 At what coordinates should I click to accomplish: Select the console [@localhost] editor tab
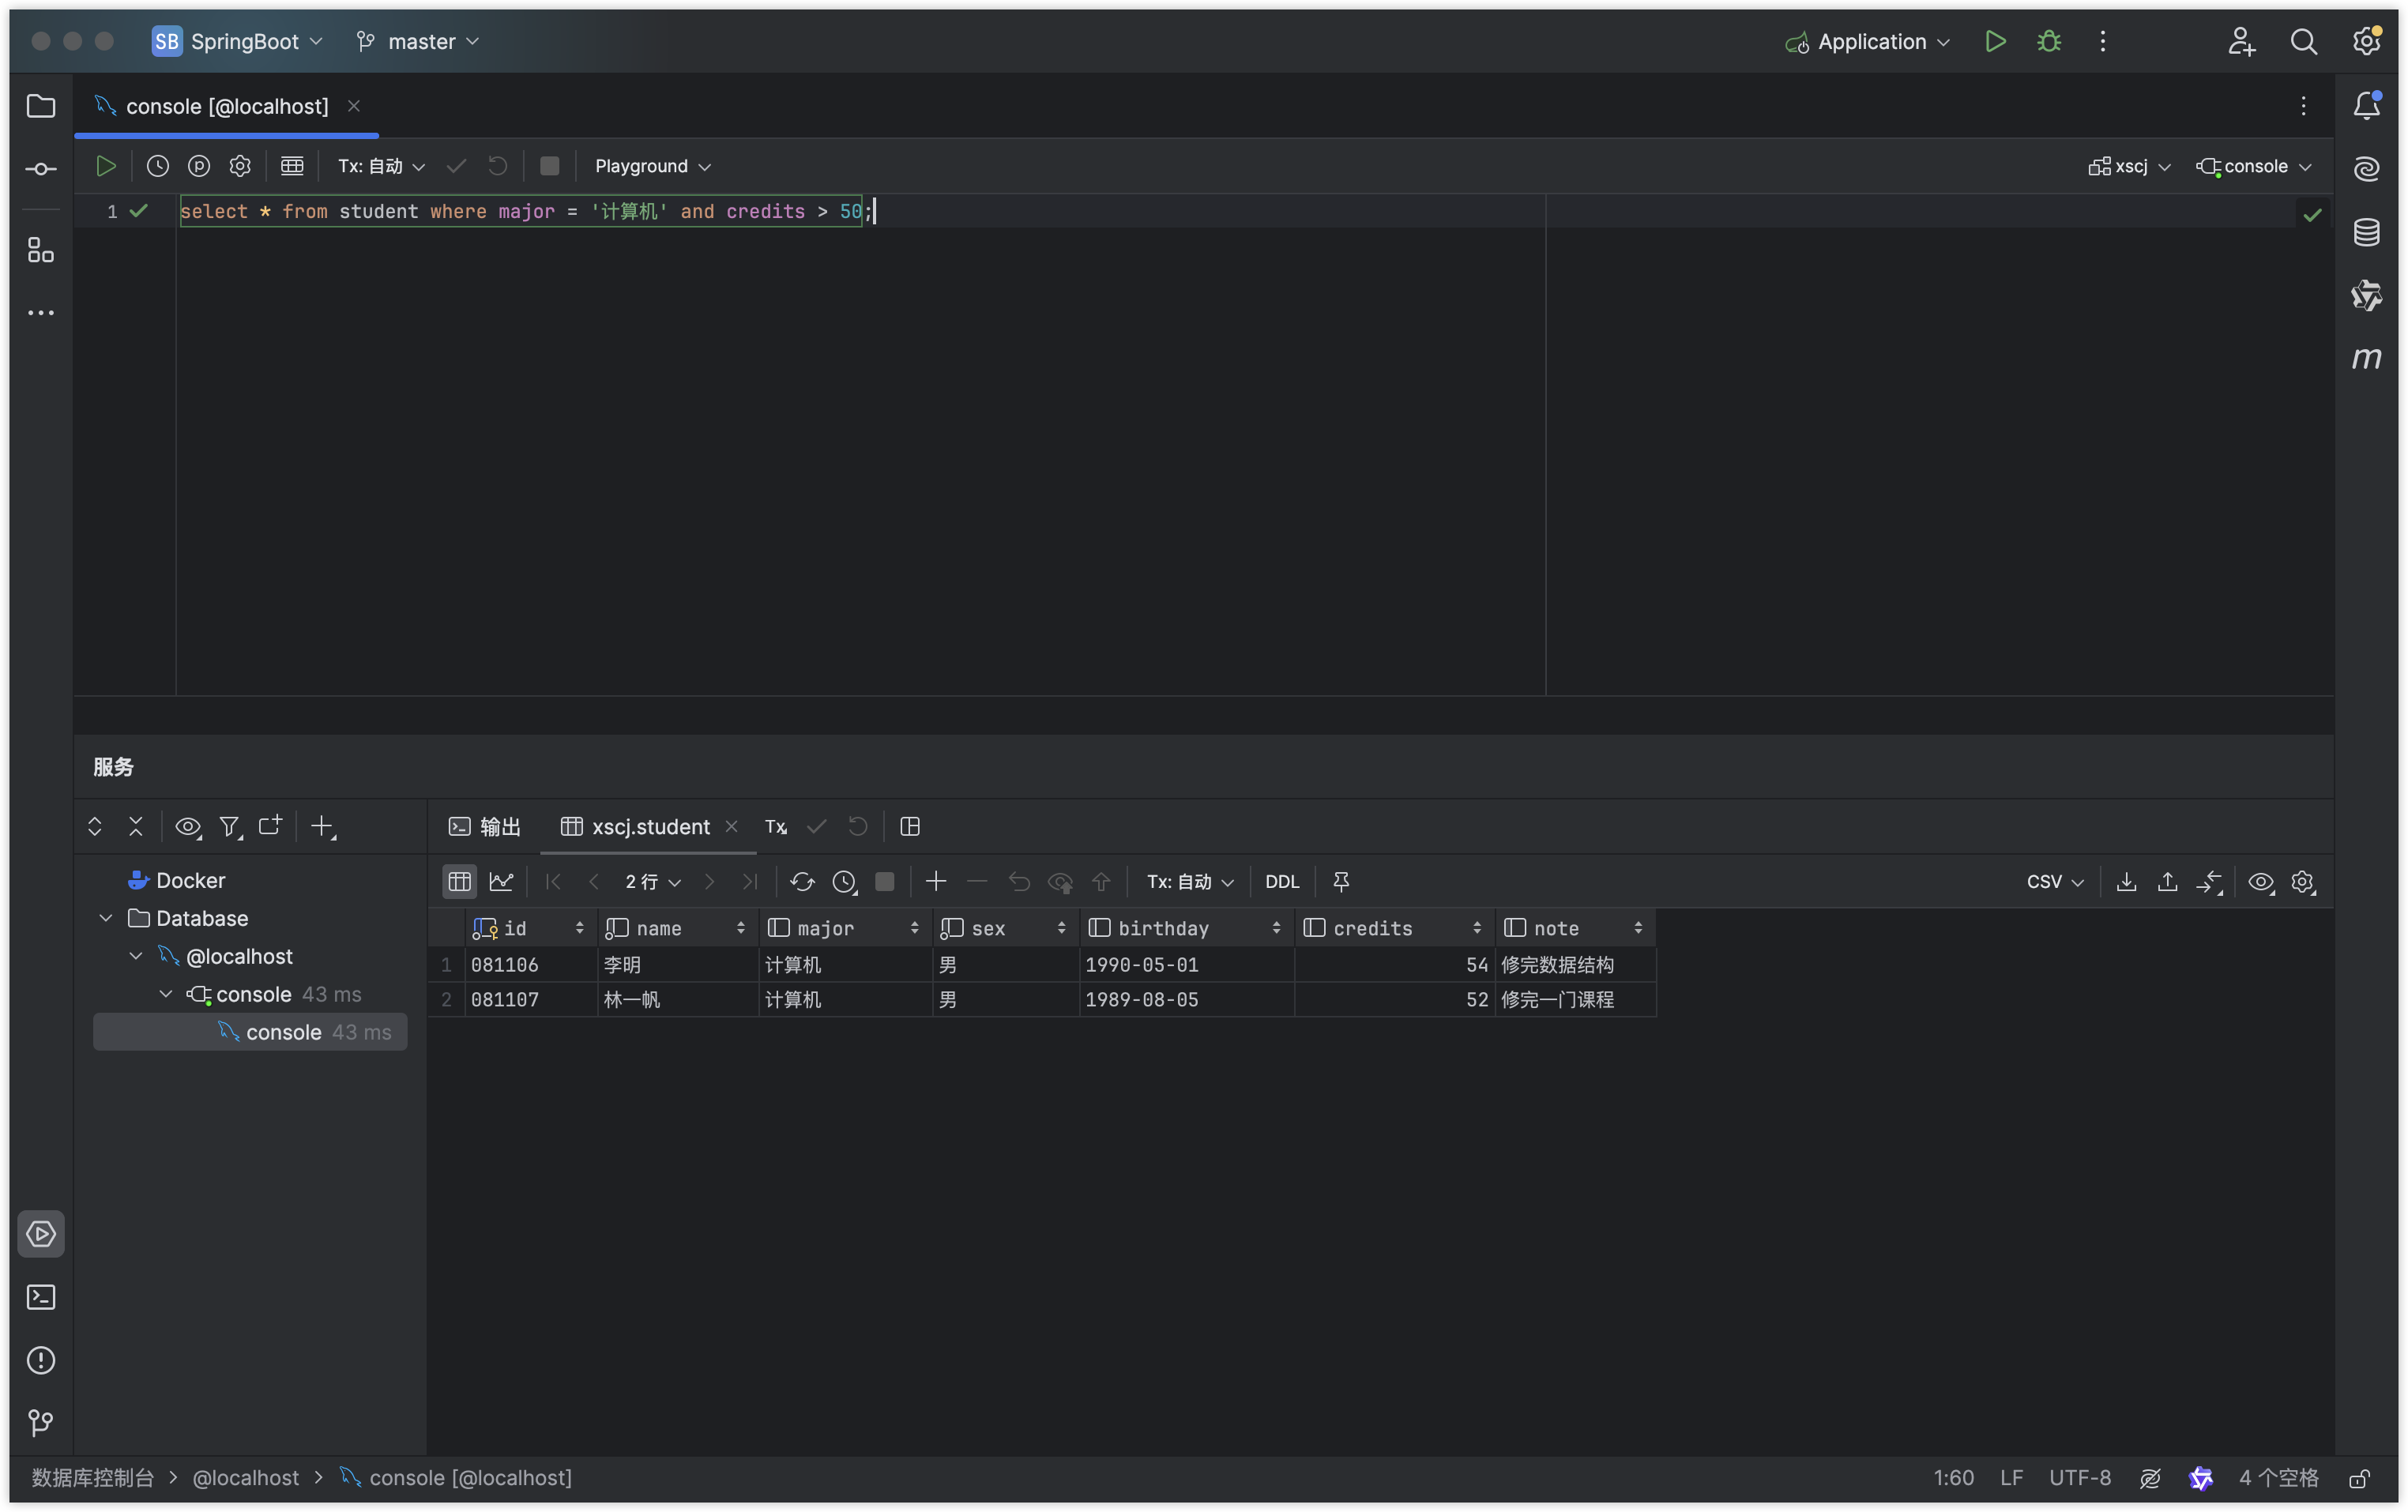click(x=226, y=106)
